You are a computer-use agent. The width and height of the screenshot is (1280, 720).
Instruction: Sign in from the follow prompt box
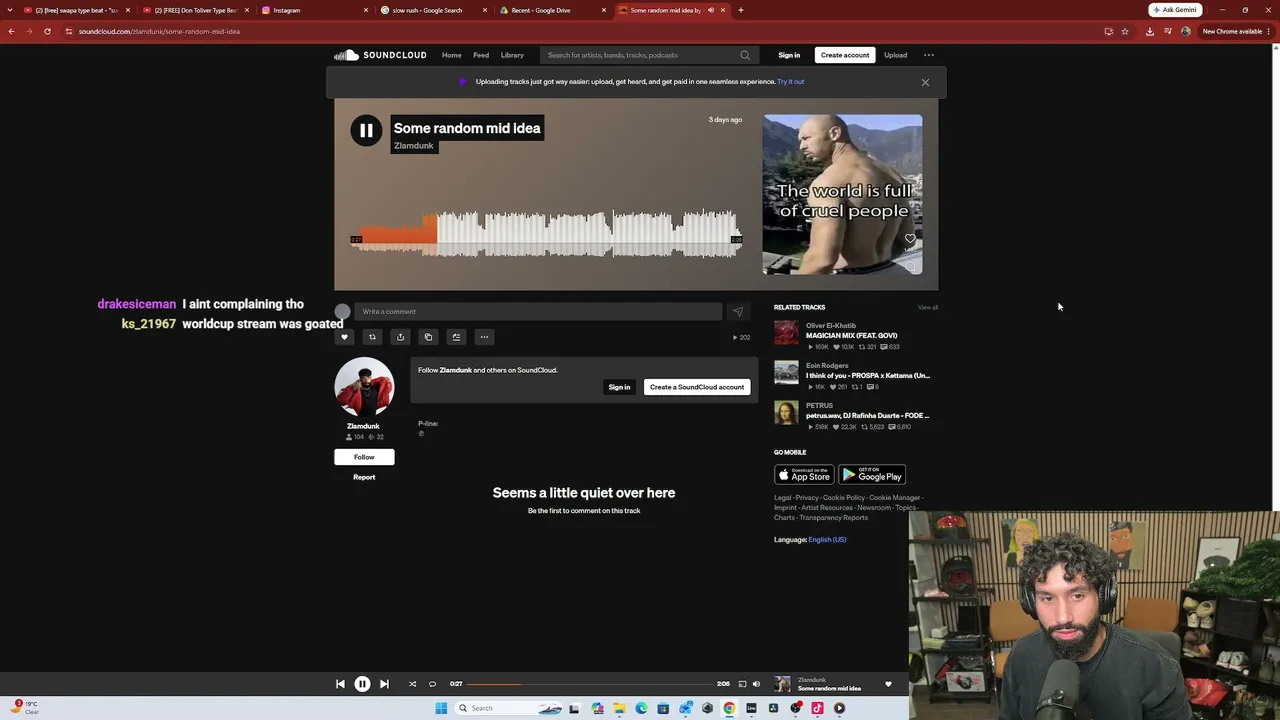click(x=619, y=387)
